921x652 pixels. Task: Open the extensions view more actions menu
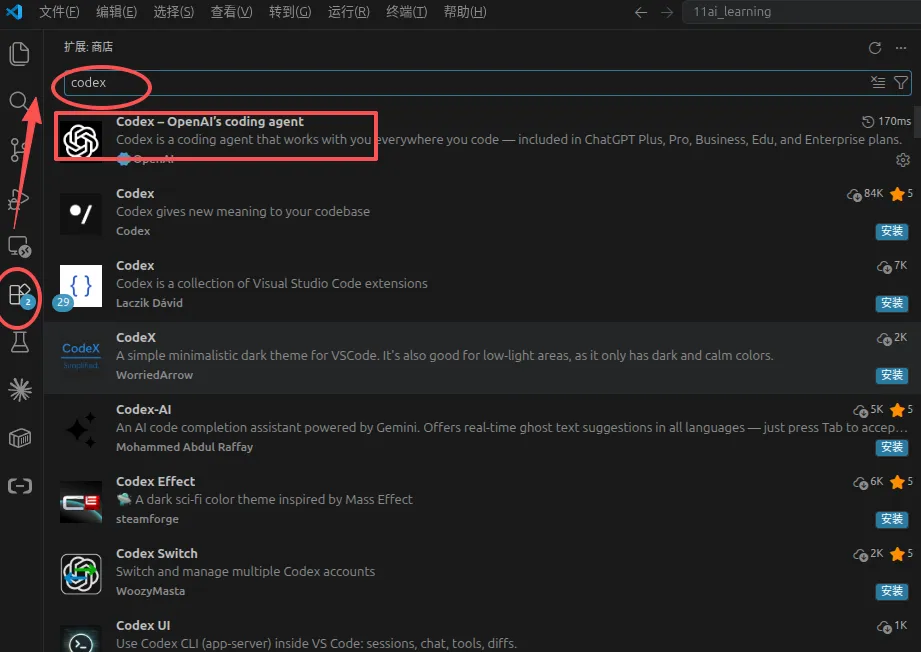coord(900,48)
